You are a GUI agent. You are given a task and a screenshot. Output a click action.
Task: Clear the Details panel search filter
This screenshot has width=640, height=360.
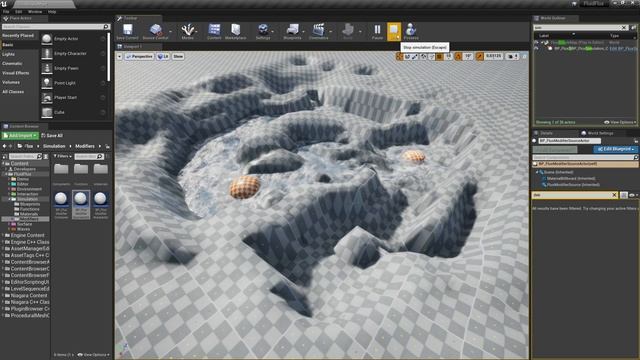tap(614, 195)
